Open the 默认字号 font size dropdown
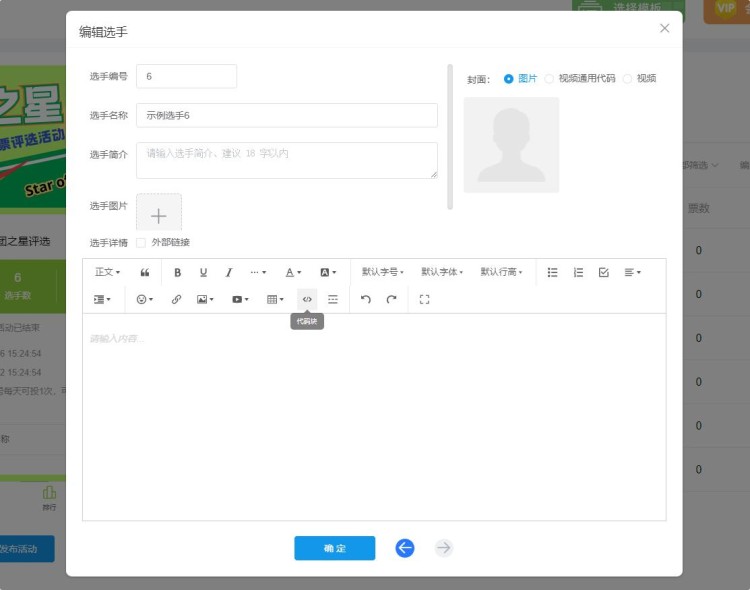 [382, 272]
